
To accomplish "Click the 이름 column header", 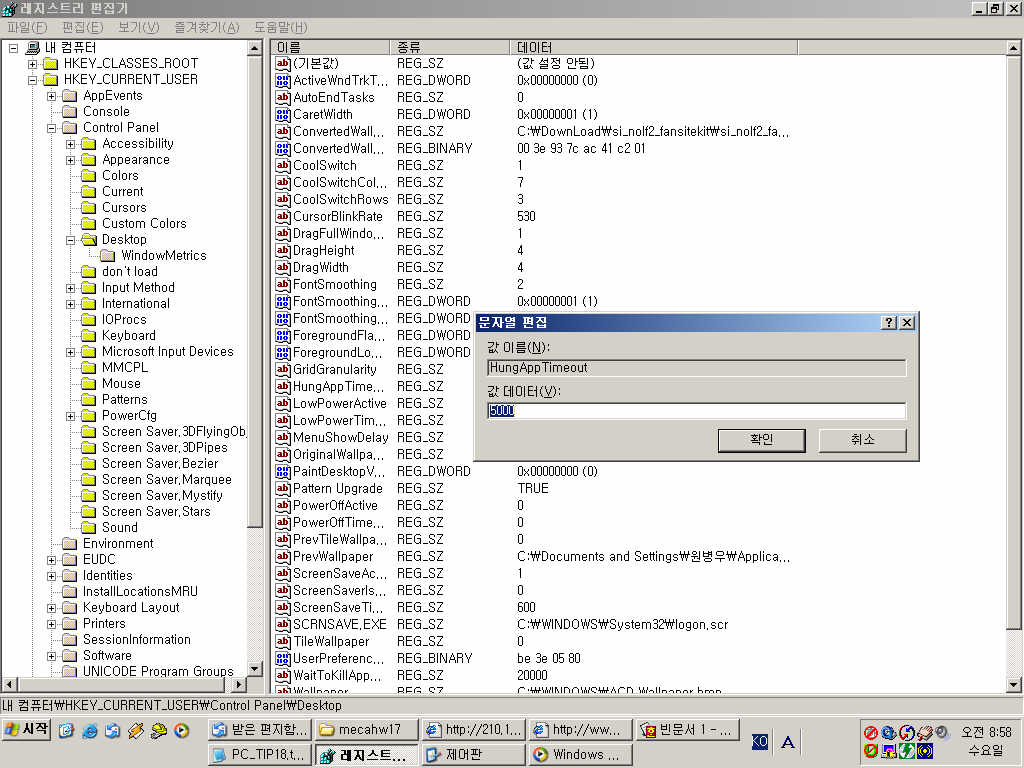I will click(x=330, y=47).
